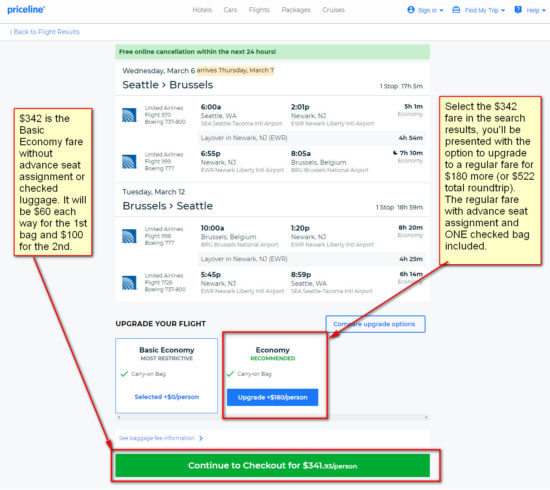Open the Help dropdown menu
The image size is (550, 490).
(530, 10)
